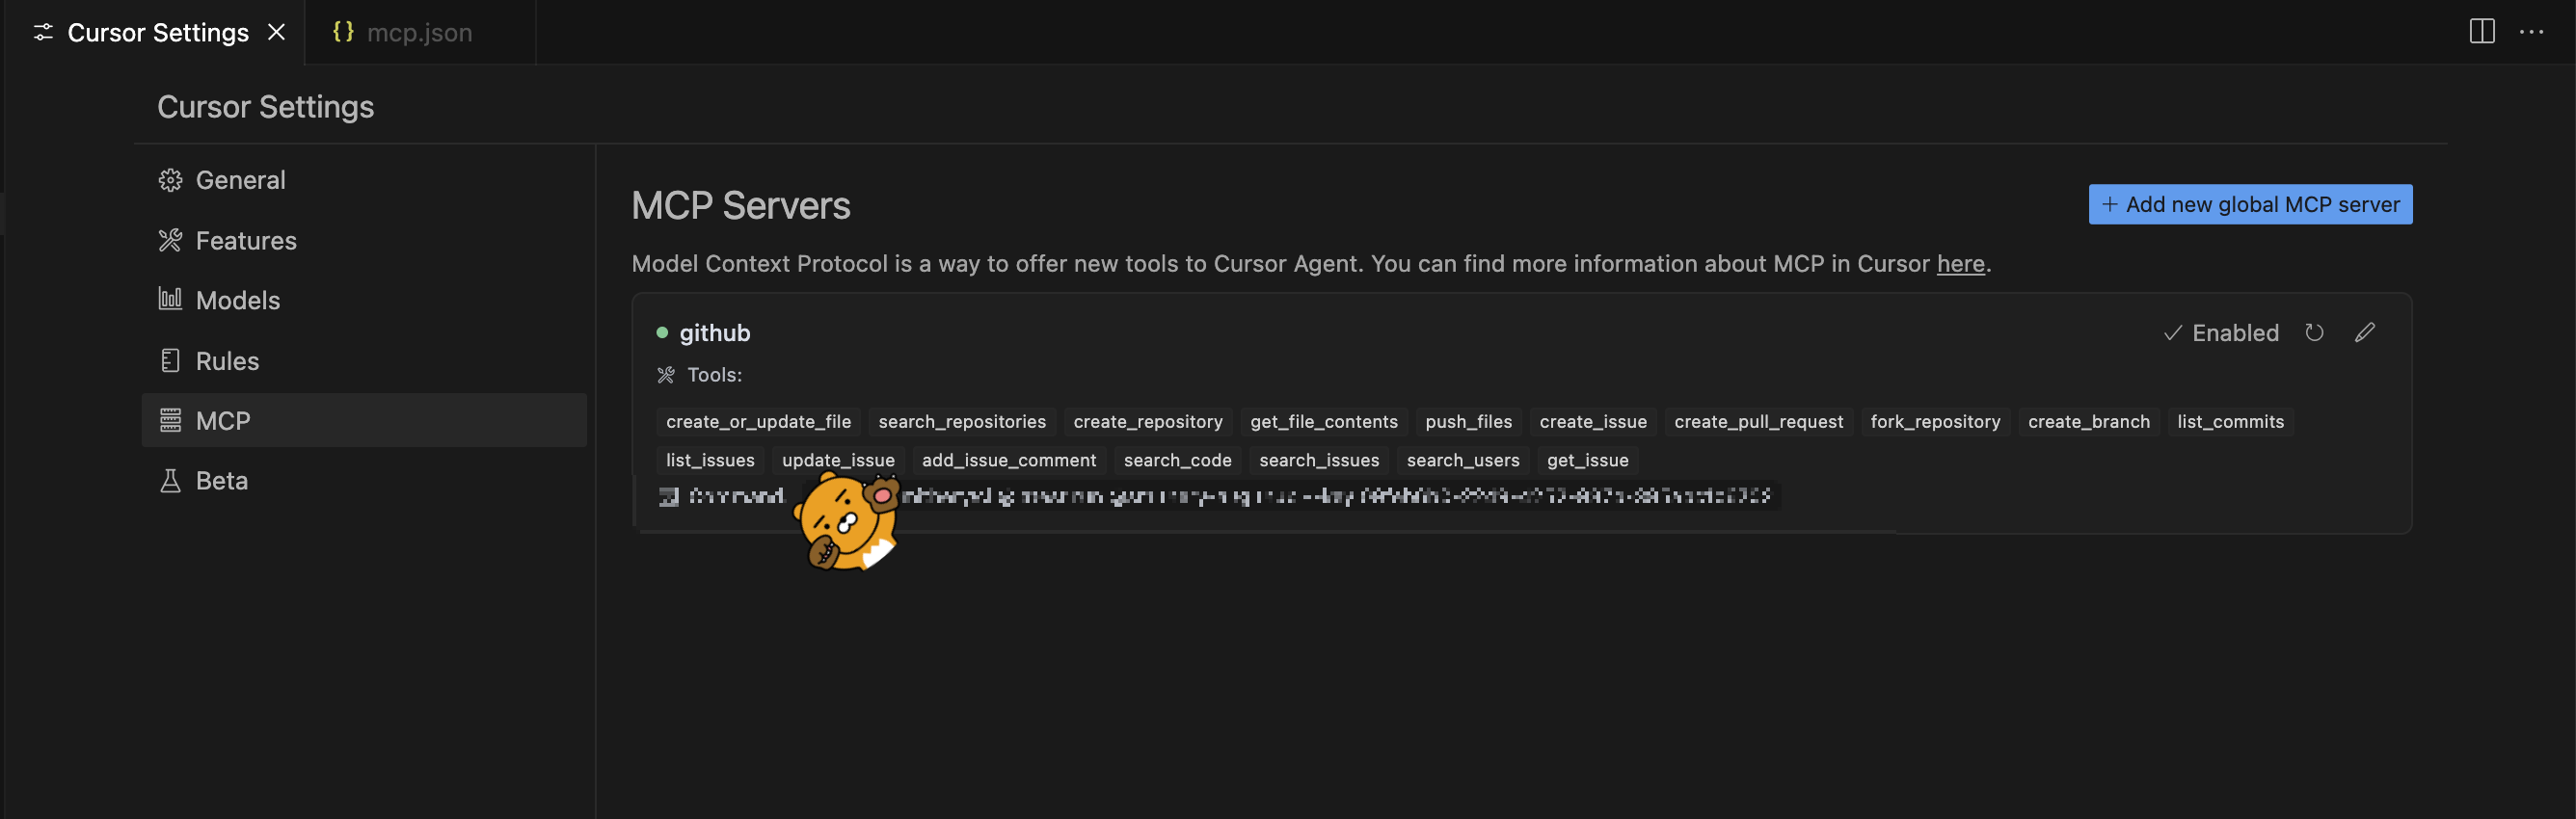The height and width of the screenshot is (819, 2576).
Task: Click the search_users tool tag
Action: [x=1462, y=460]
